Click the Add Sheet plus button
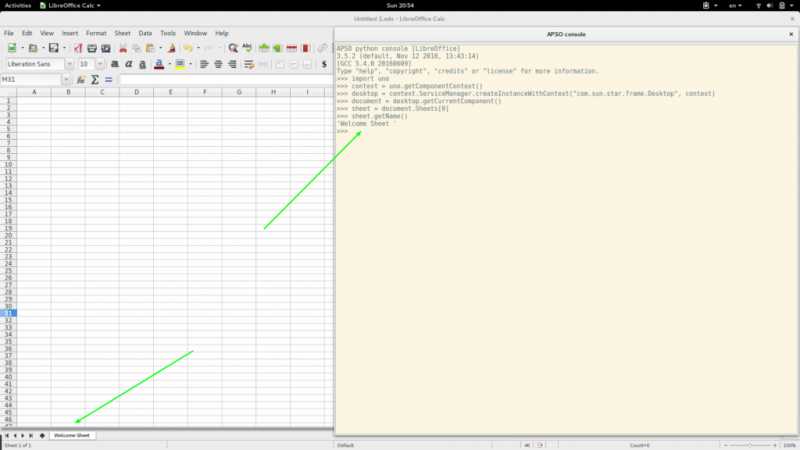Viewport: 800px width, 450px height. 42,435
